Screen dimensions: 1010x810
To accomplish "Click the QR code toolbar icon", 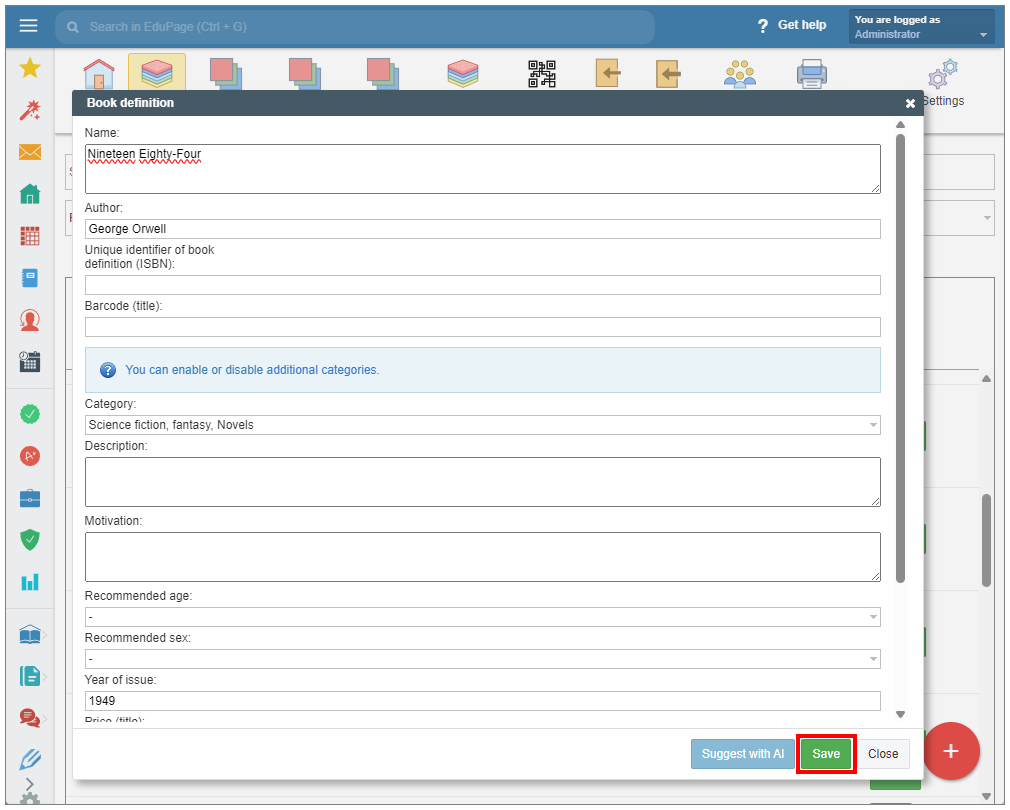I will tap(542, 74).
